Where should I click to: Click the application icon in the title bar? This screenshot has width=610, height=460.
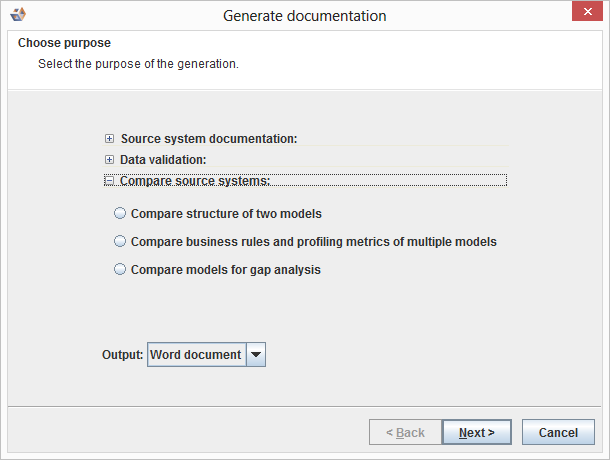(x=17, y=15)
